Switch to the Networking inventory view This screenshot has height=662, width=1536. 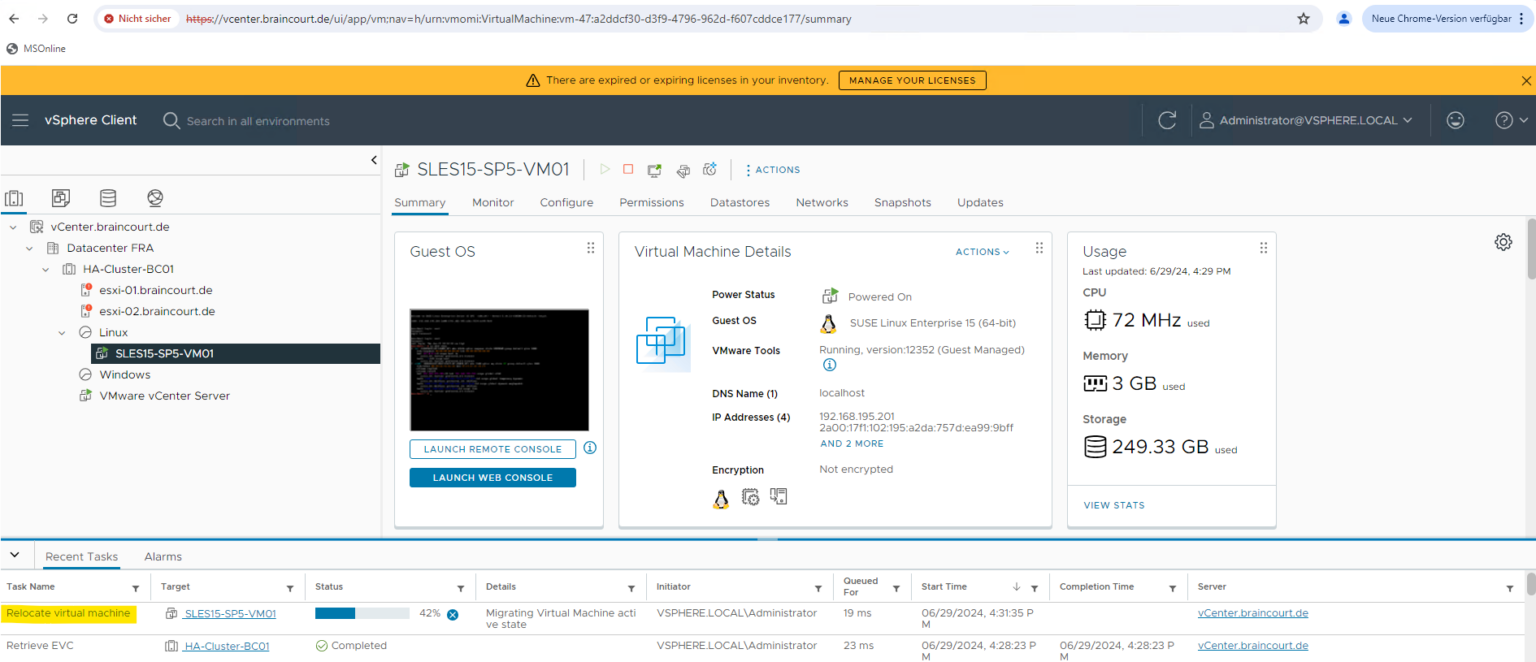pyautogui.click(x=155, y=197)
